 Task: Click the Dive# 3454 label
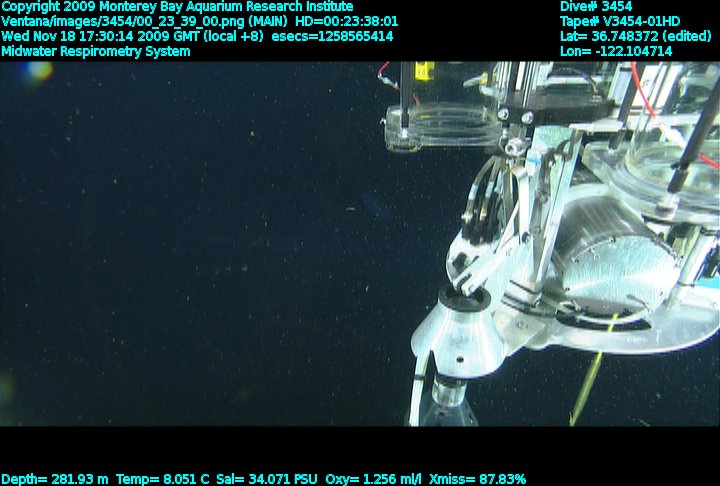coord(596,6)
